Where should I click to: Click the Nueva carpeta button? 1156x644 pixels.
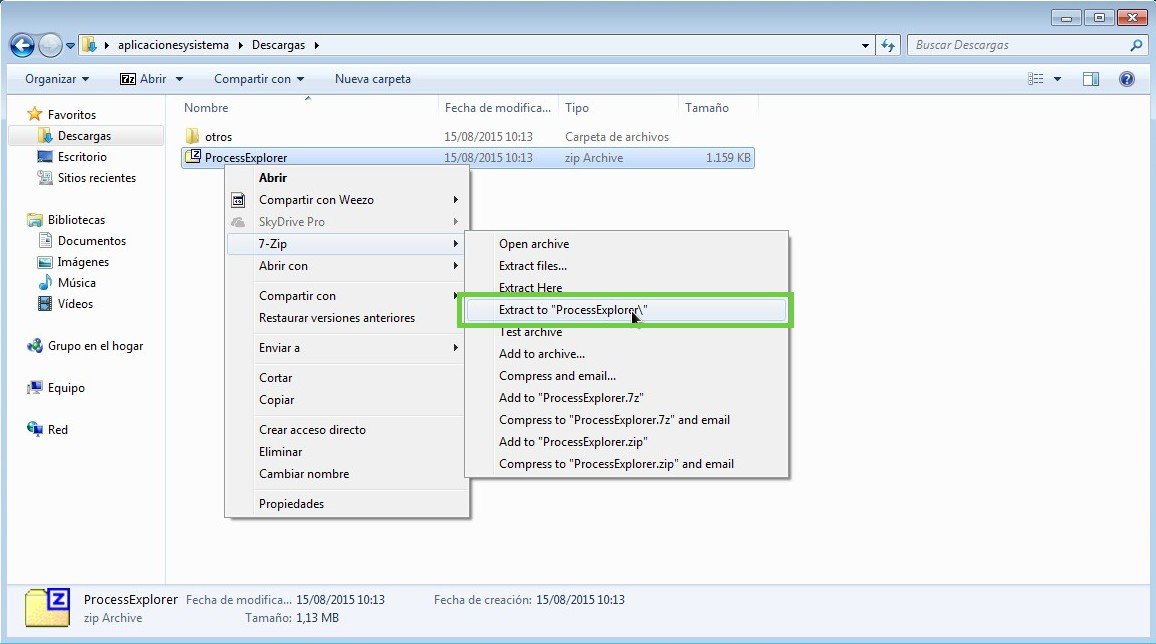pos(372,79)
